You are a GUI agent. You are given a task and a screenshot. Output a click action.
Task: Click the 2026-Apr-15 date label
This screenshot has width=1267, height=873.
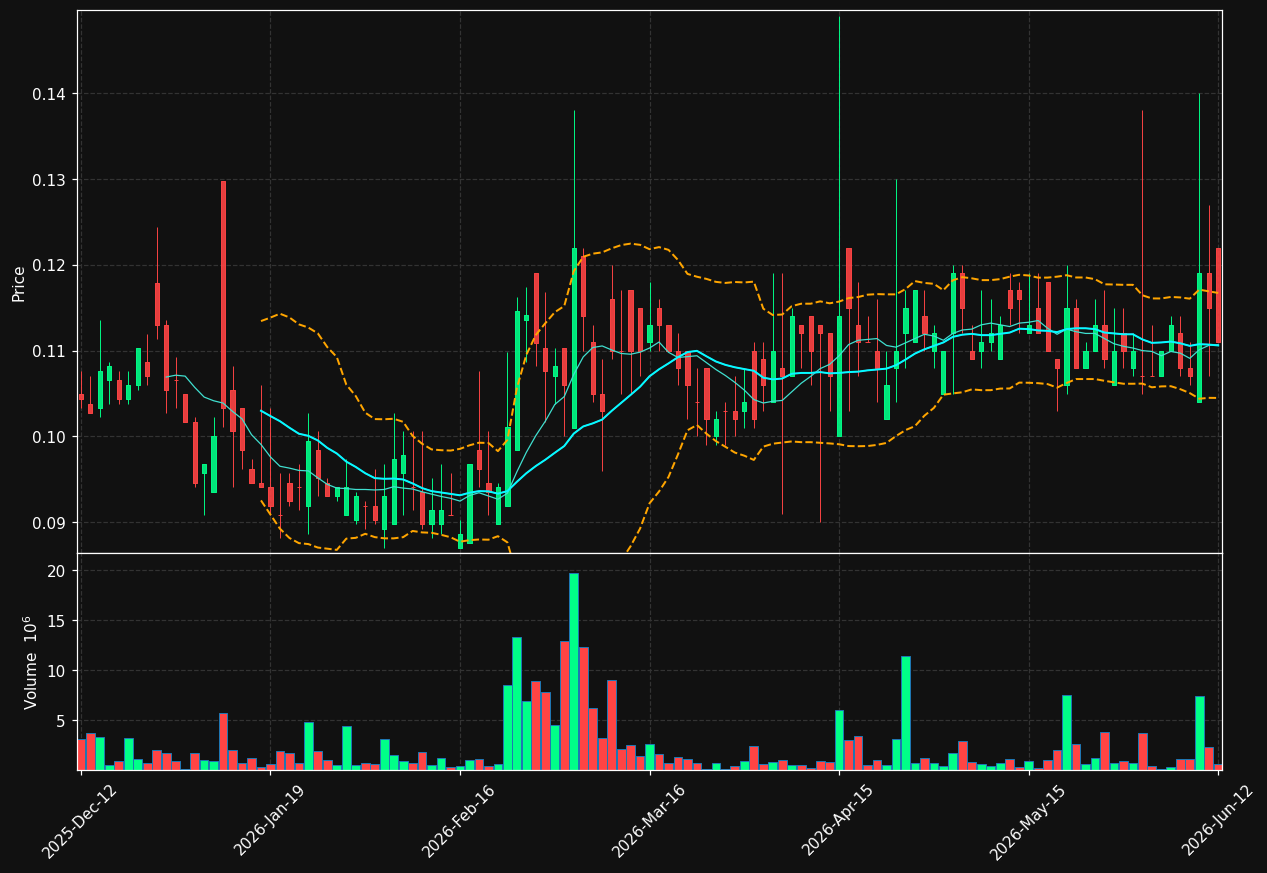(x=839, y=820)
